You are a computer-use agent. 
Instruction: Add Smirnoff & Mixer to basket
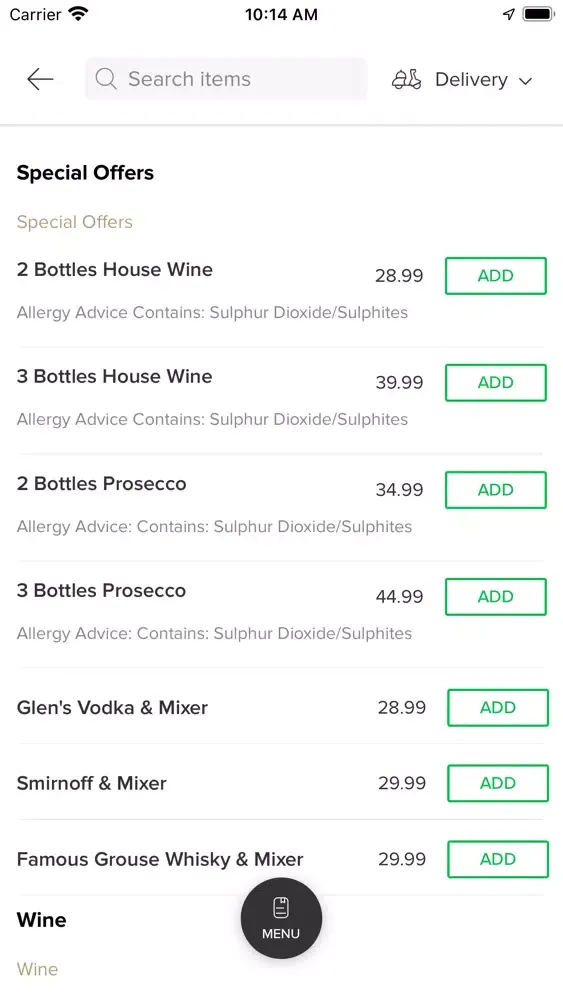pyautogui.click(x=497, y=783)
